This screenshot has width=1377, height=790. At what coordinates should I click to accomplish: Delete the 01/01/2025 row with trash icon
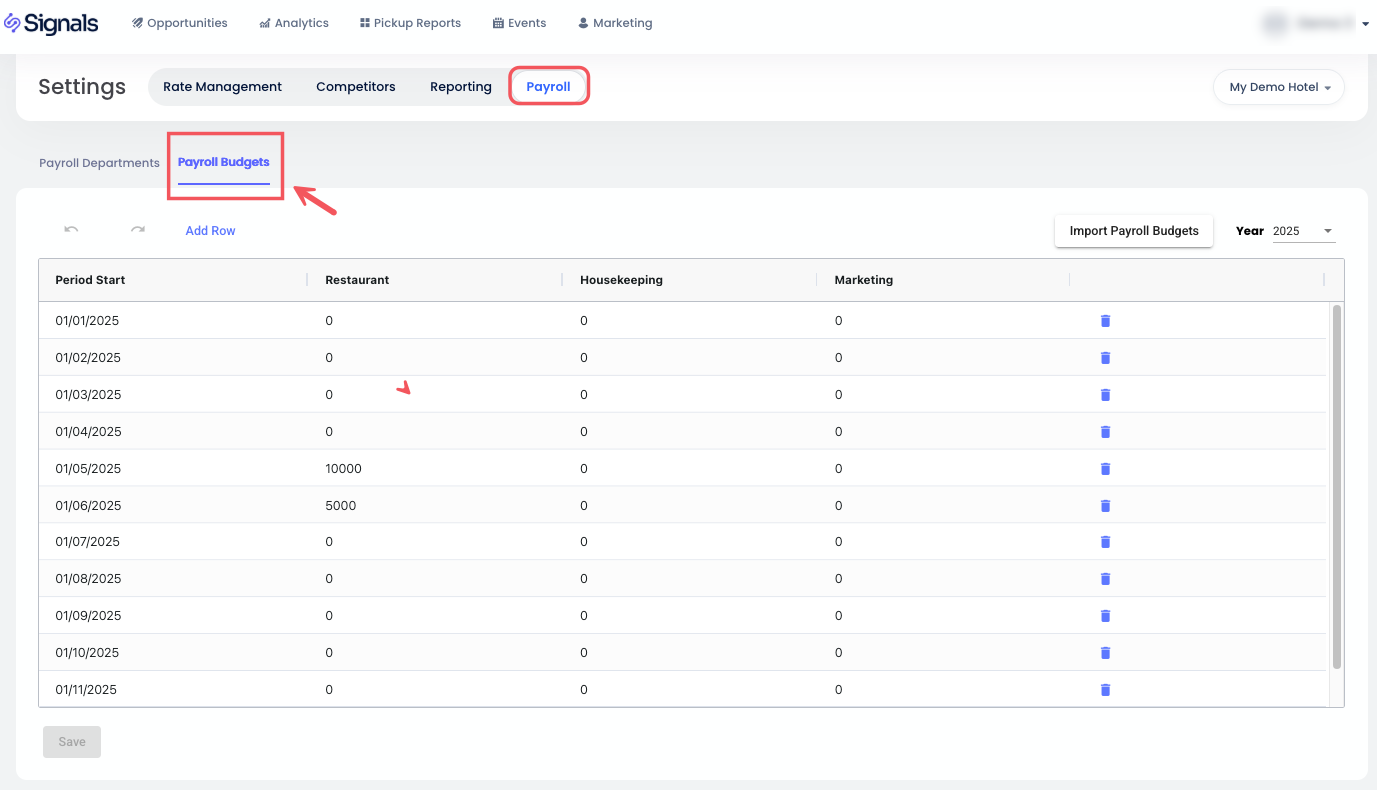point(1105,321)
